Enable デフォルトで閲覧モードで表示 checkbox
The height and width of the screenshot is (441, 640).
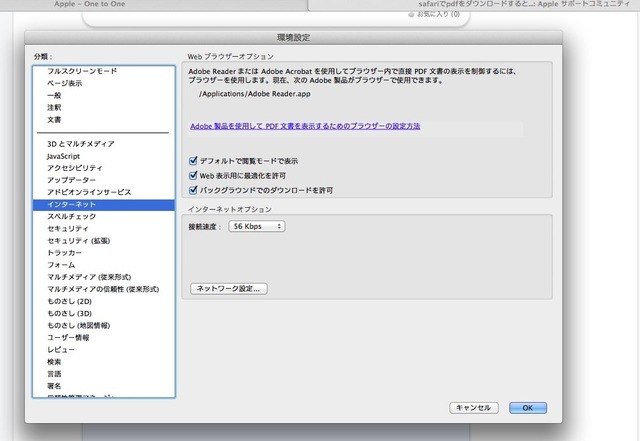coord(193,161)
